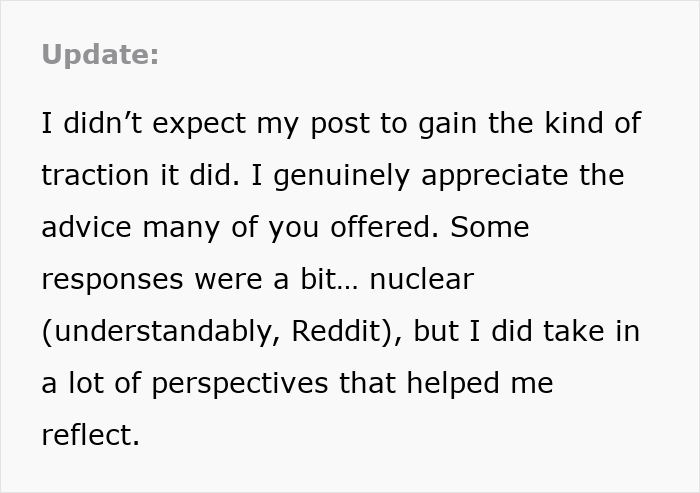Viewport: 700px width, 493px height.
Task: Click the "Update:" heading text
Action: tap(100, 55)
